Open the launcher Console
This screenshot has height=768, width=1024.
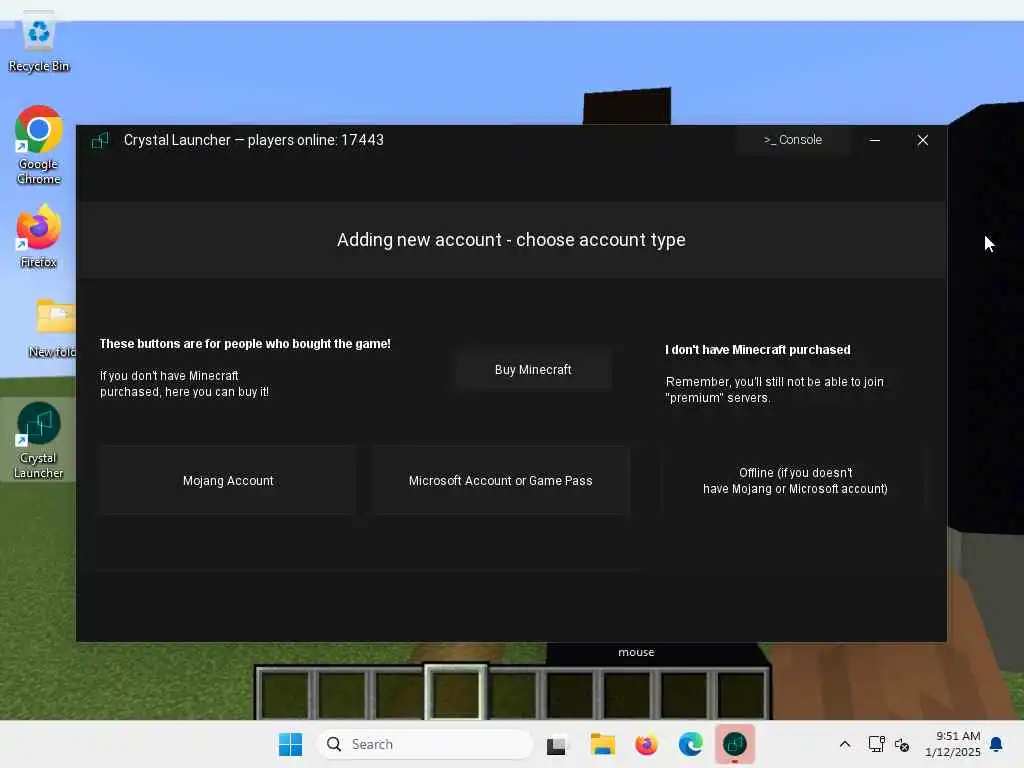click(793, 140)
